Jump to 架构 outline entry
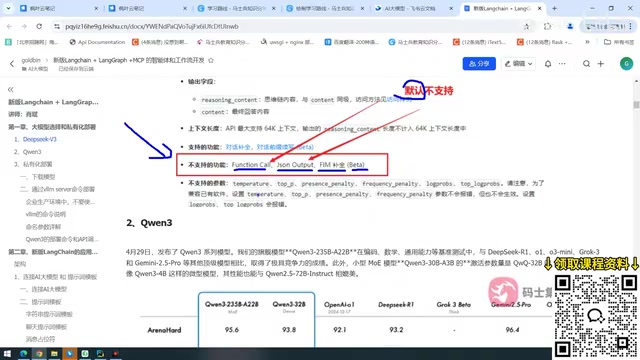This screenshot has width=640, height=360. point(20,264)
